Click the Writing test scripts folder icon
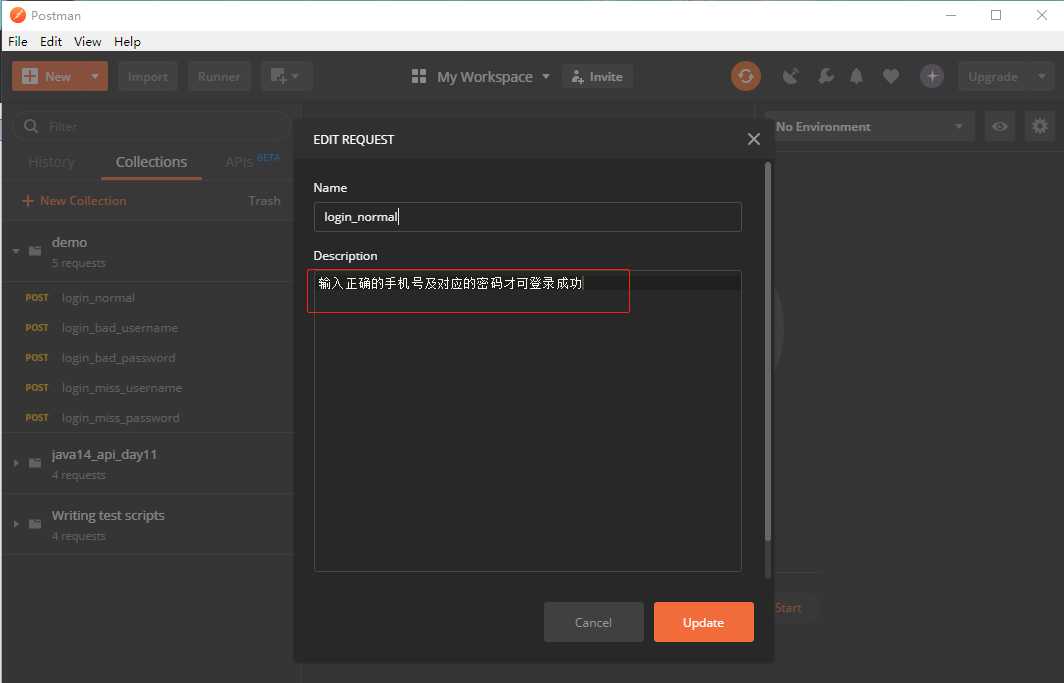Viewport: 1064px width, 683px height. coord(35,524)
